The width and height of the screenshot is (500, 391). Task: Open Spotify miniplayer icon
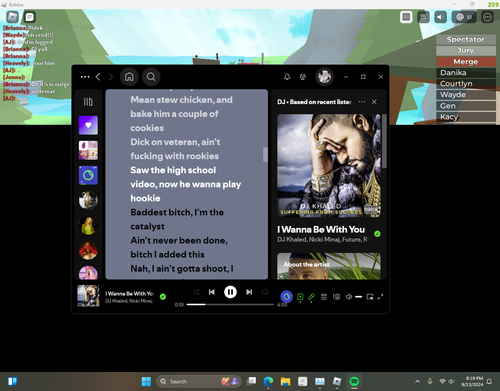point(370,297)
